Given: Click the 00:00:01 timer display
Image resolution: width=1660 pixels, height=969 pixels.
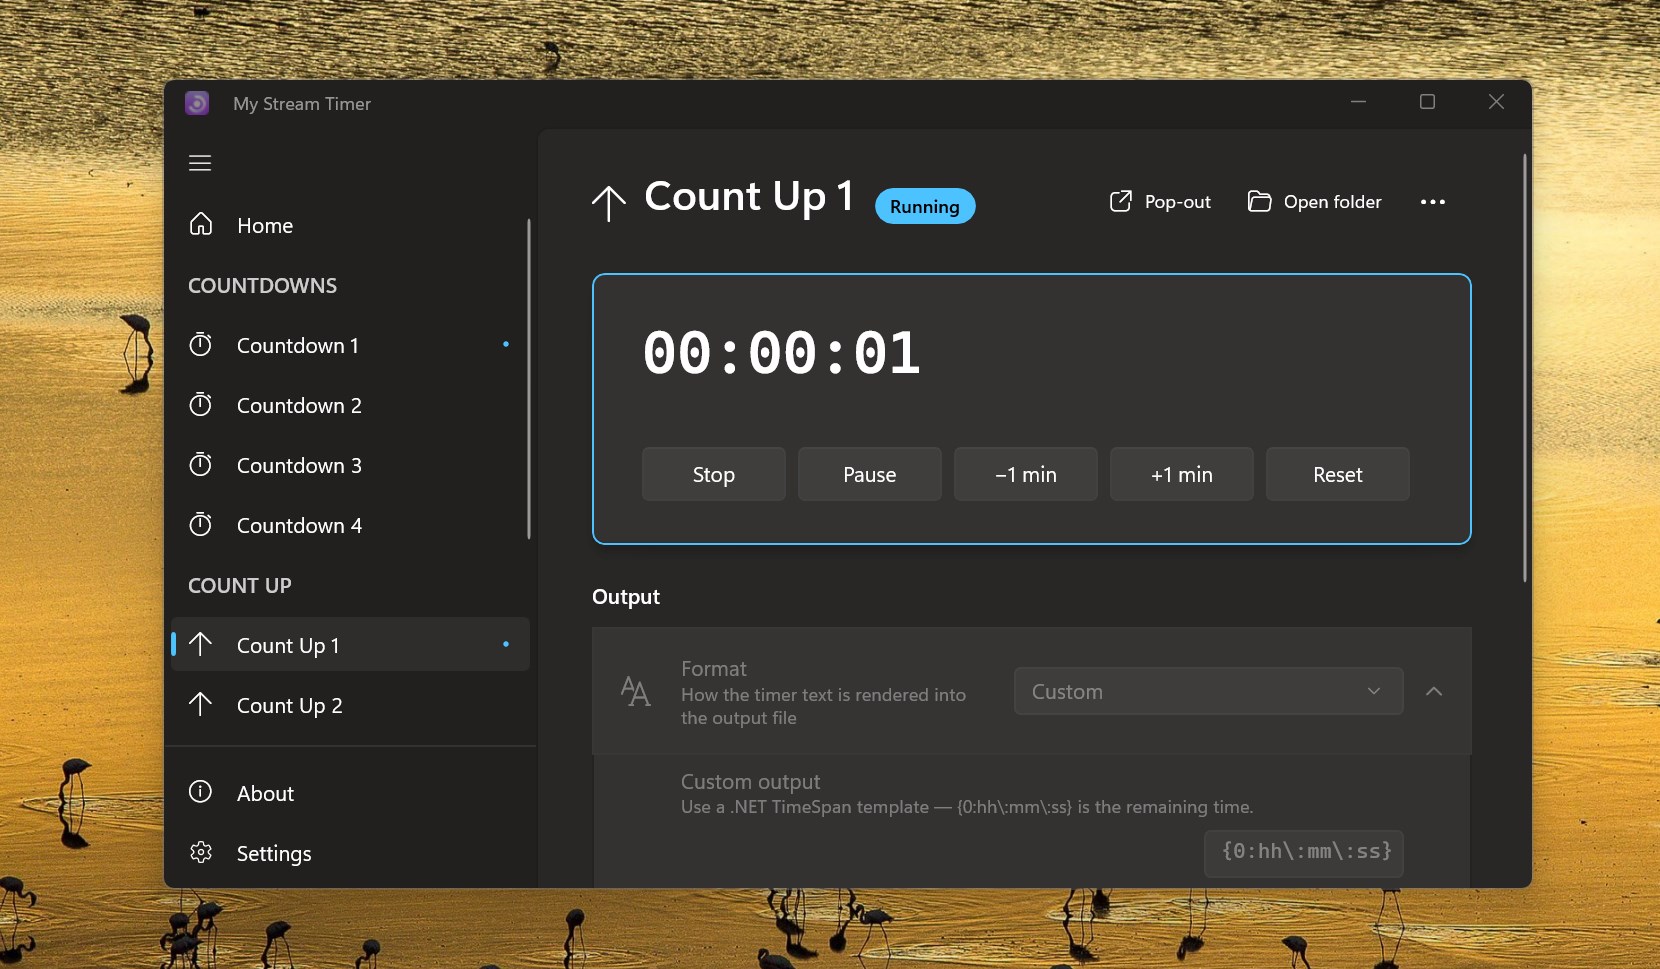Looking at the screenshot, I should point(782,353).
